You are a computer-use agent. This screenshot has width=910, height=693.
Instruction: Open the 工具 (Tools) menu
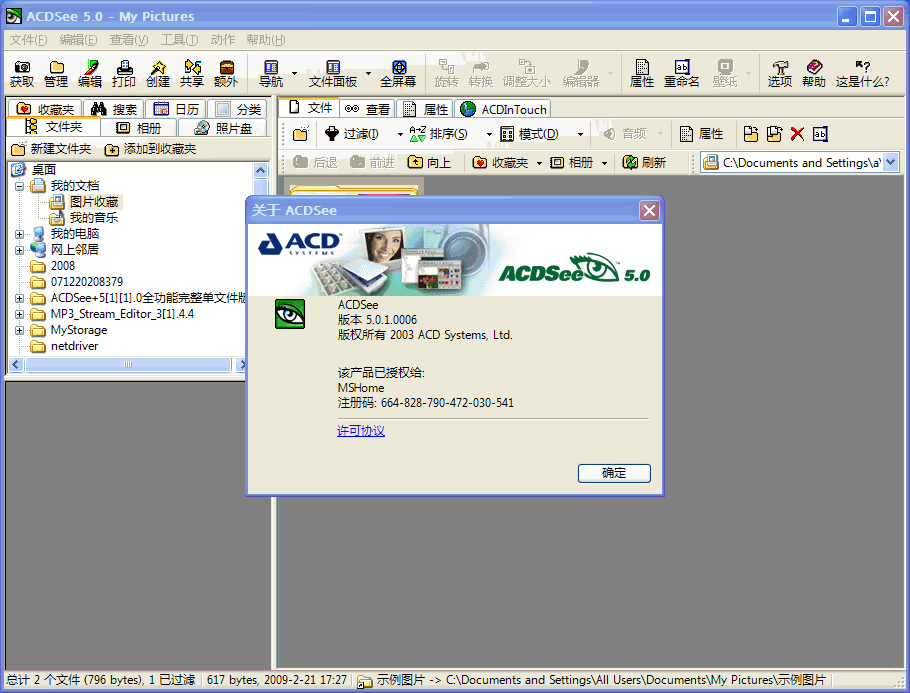pos(179,39)
